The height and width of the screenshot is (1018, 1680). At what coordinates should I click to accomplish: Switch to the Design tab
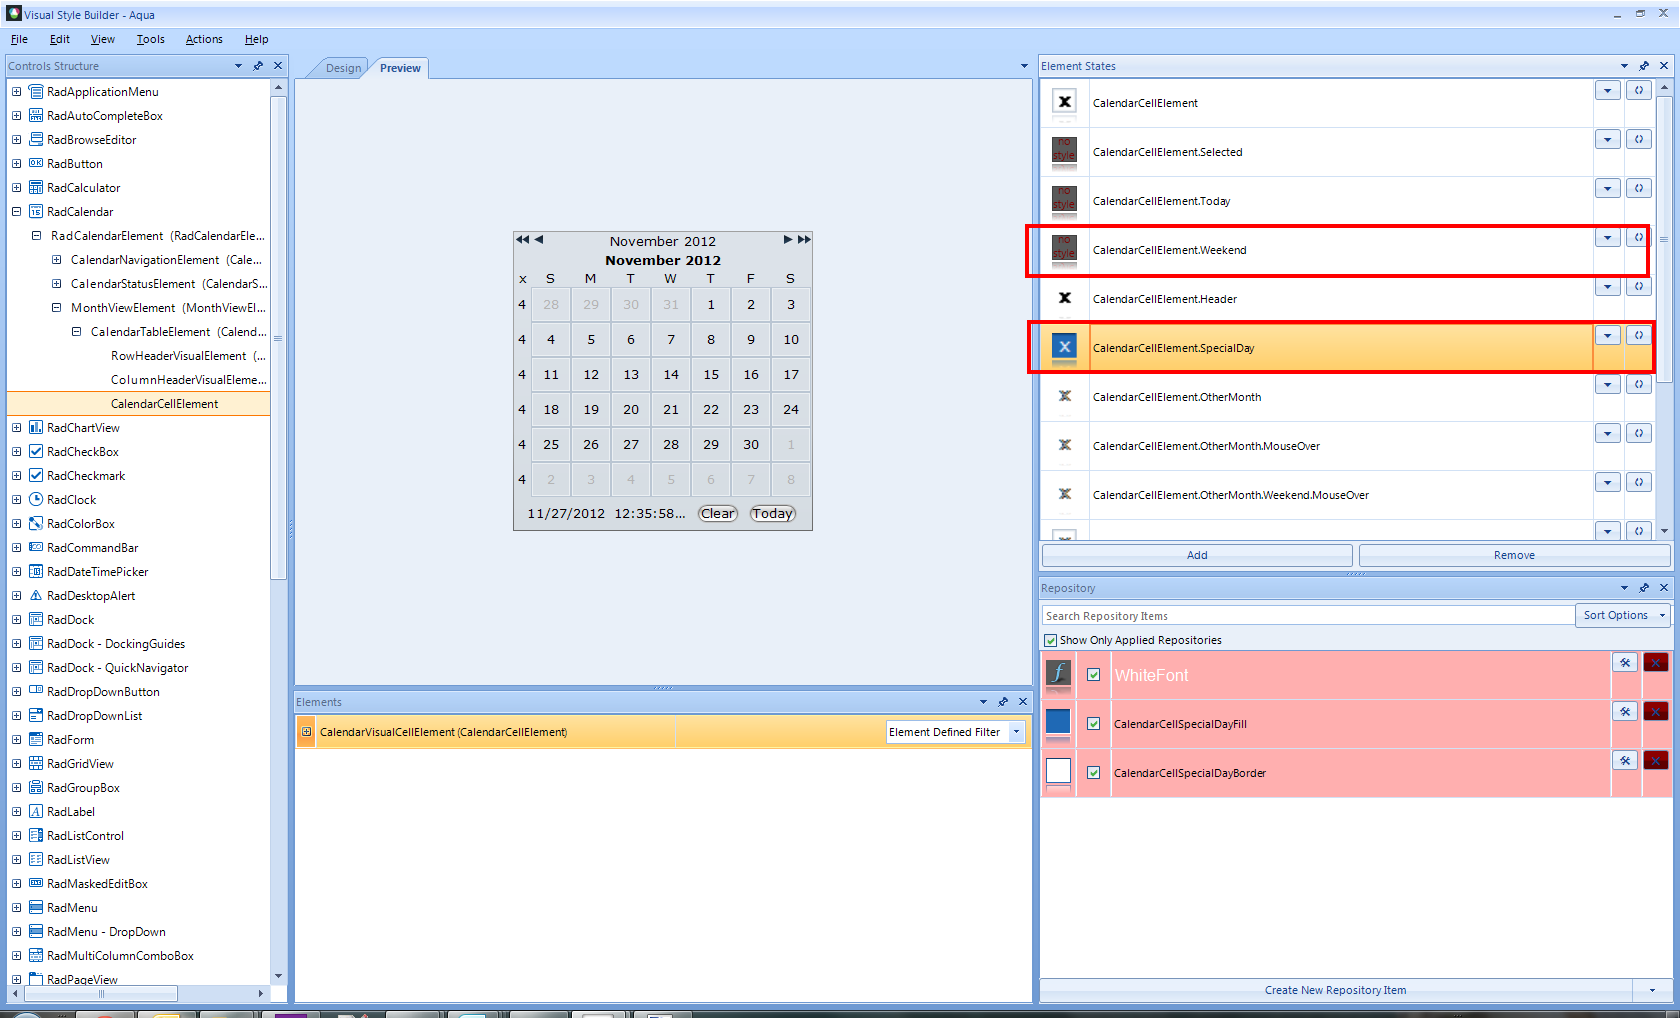tap(343, 68)
